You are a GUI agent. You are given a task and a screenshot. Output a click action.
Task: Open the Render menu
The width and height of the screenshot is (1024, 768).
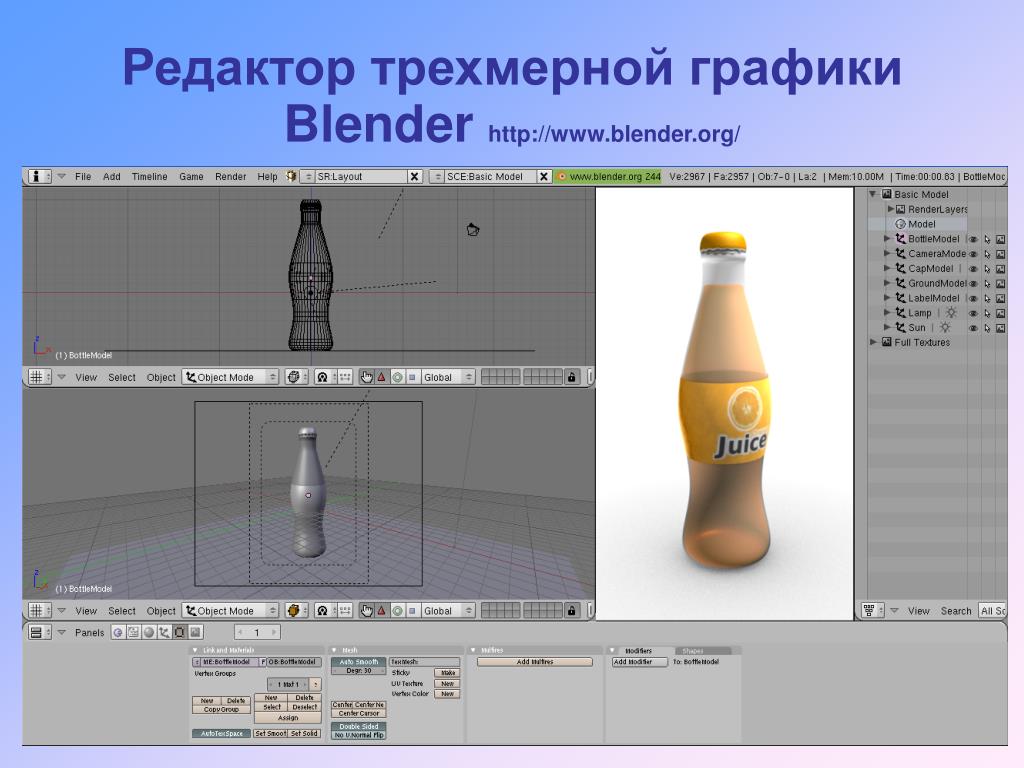(x=231, y=176)
